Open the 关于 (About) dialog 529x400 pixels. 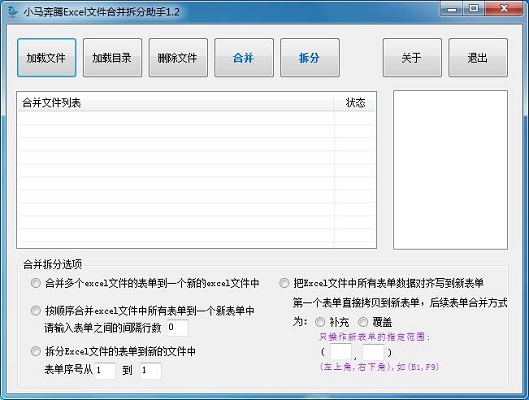412,58
